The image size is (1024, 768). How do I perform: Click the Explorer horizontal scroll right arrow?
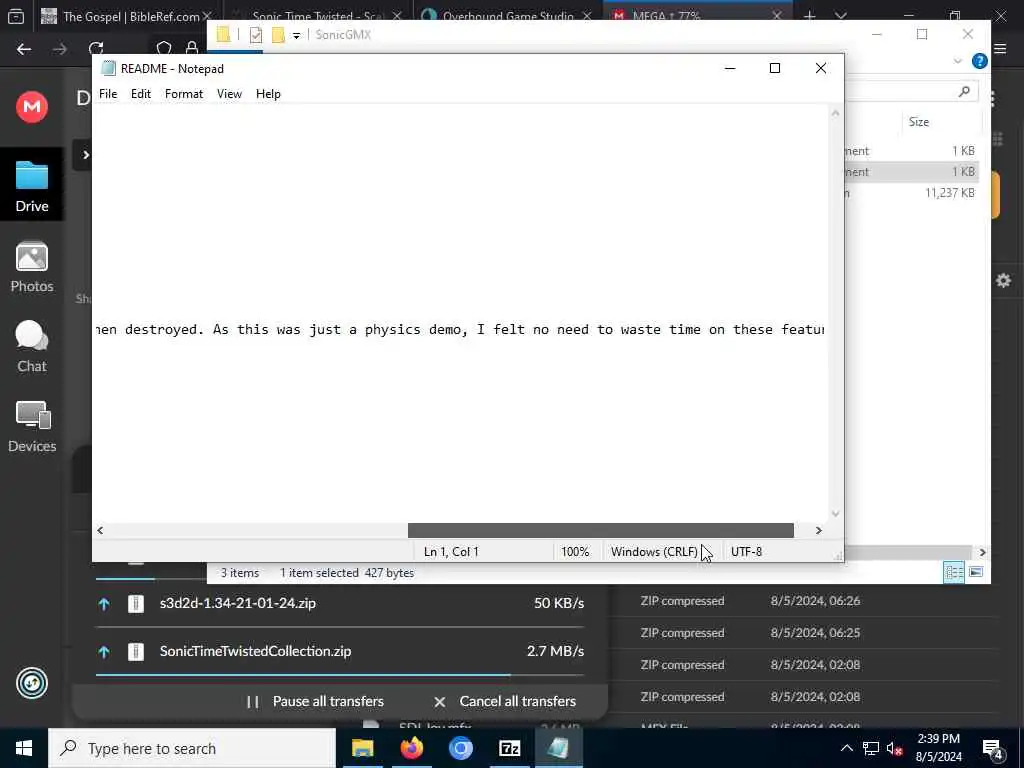tap(982, 552)
